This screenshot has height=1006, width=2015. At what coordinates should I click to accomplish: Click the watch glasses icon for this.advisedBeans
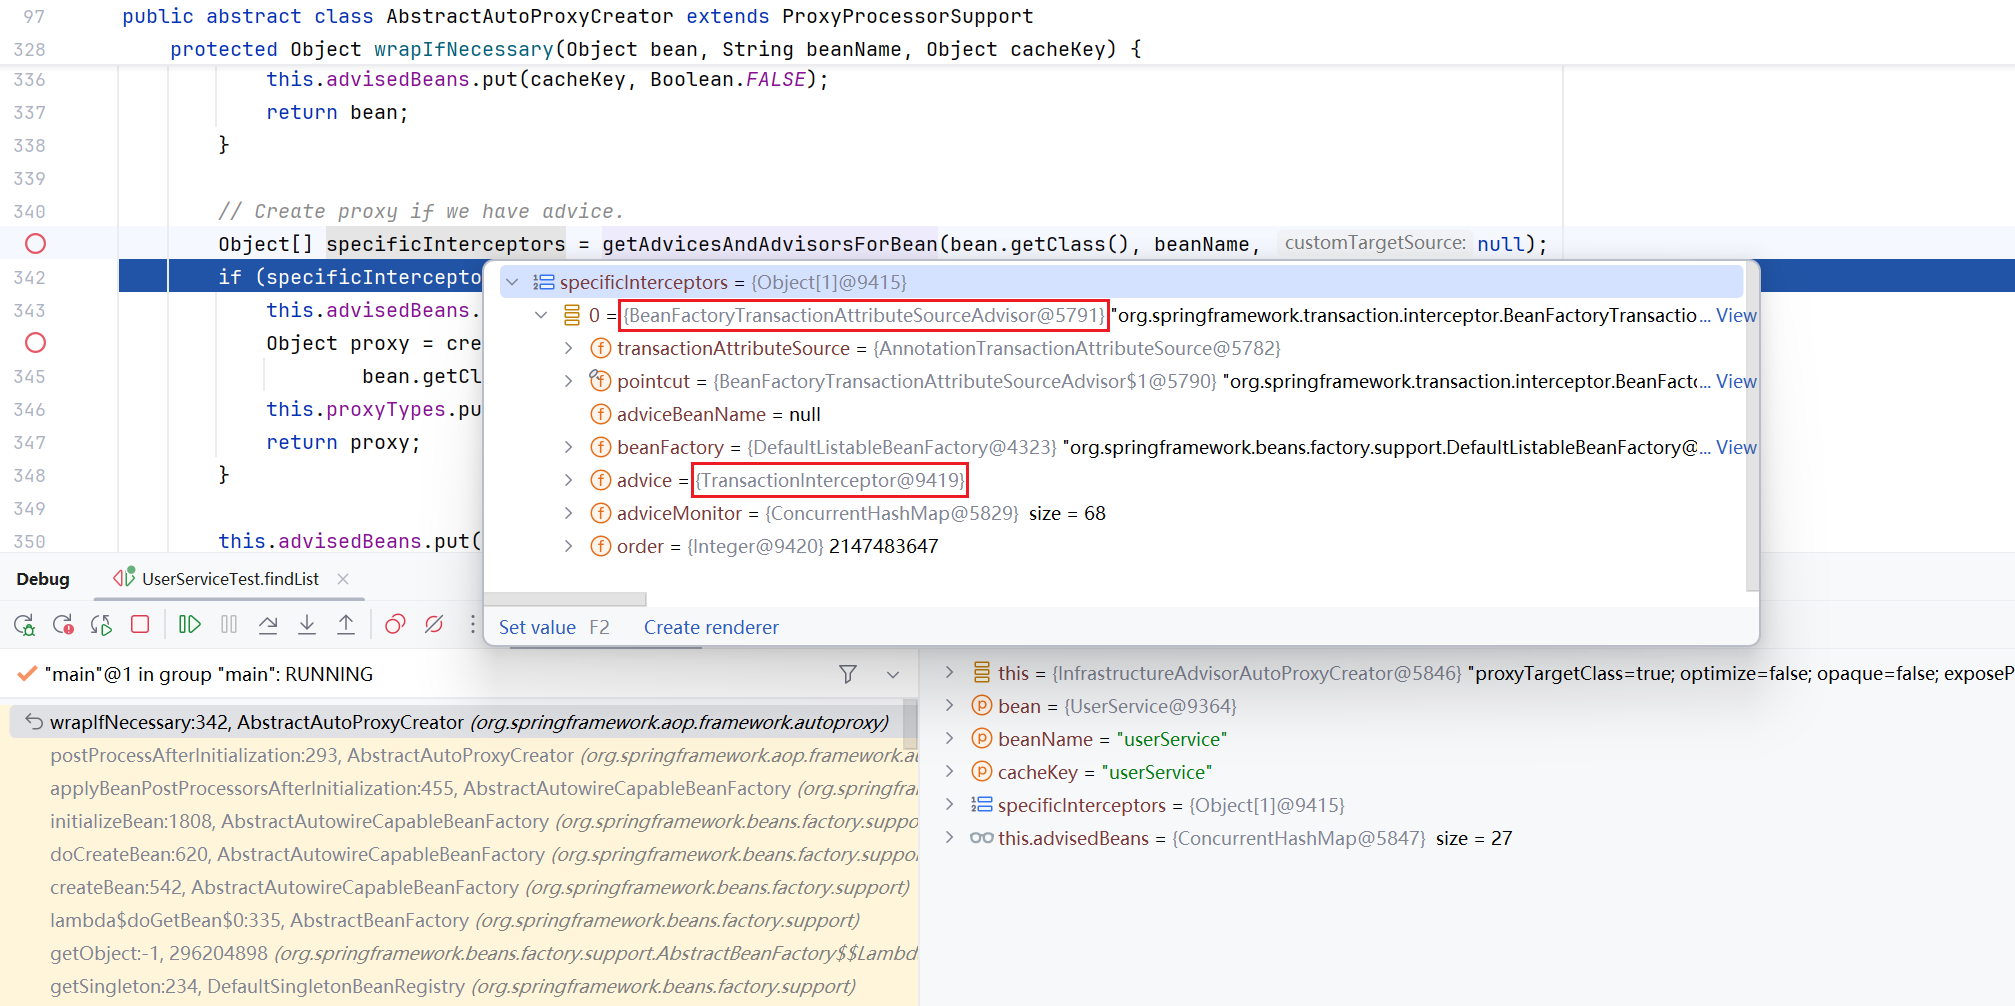click(x=982, y=838)
